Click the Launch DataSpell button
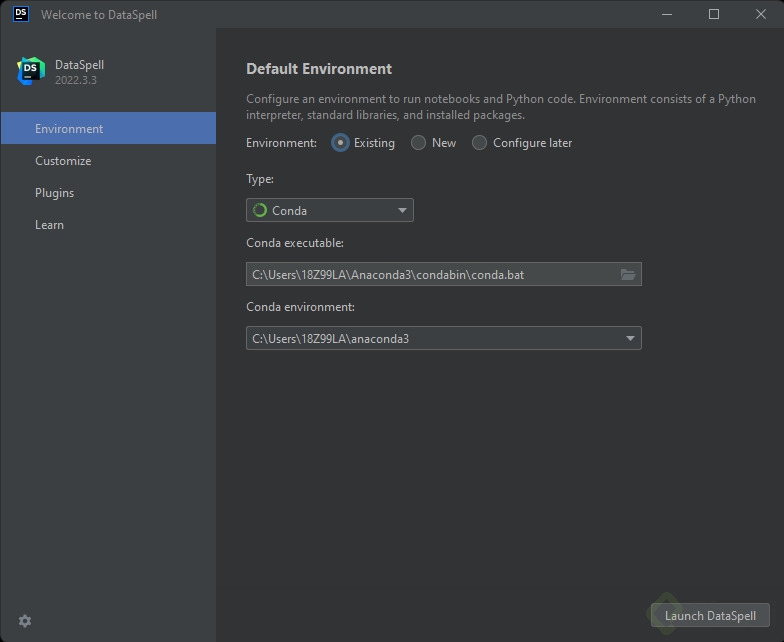This screenshot has height=642, width=784. coord(710,616)
